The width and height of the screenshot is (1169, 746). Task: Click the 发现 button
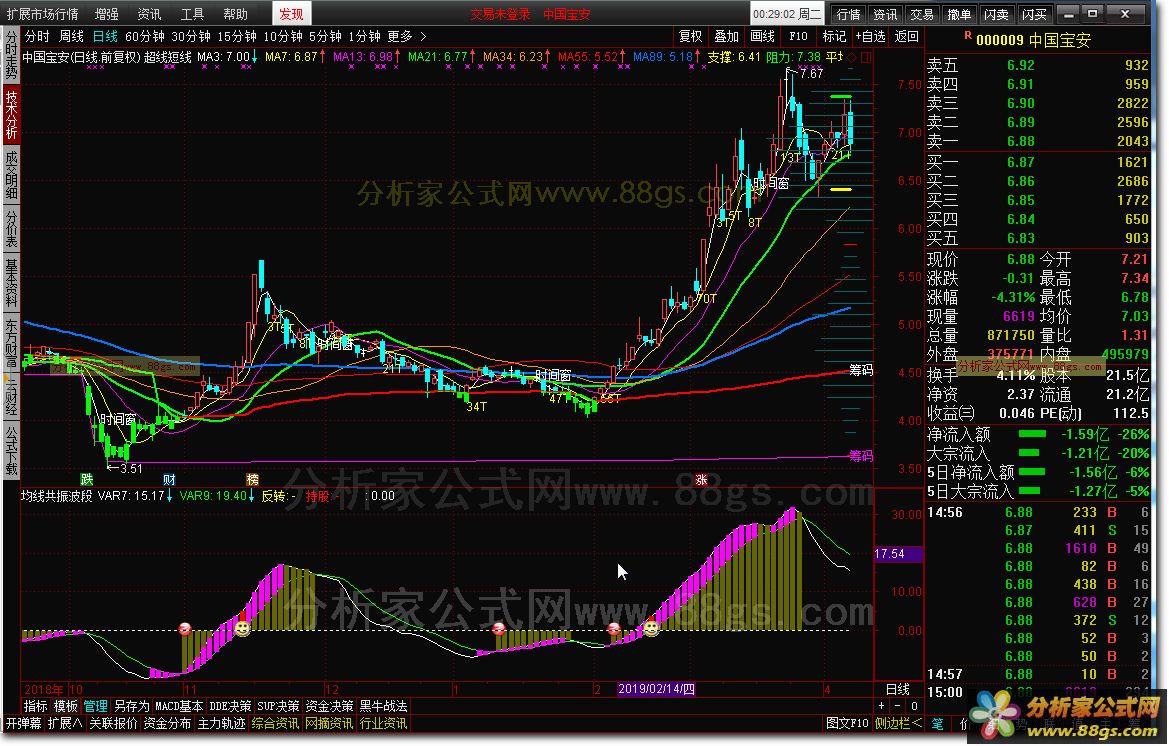[x=292, y=14]
